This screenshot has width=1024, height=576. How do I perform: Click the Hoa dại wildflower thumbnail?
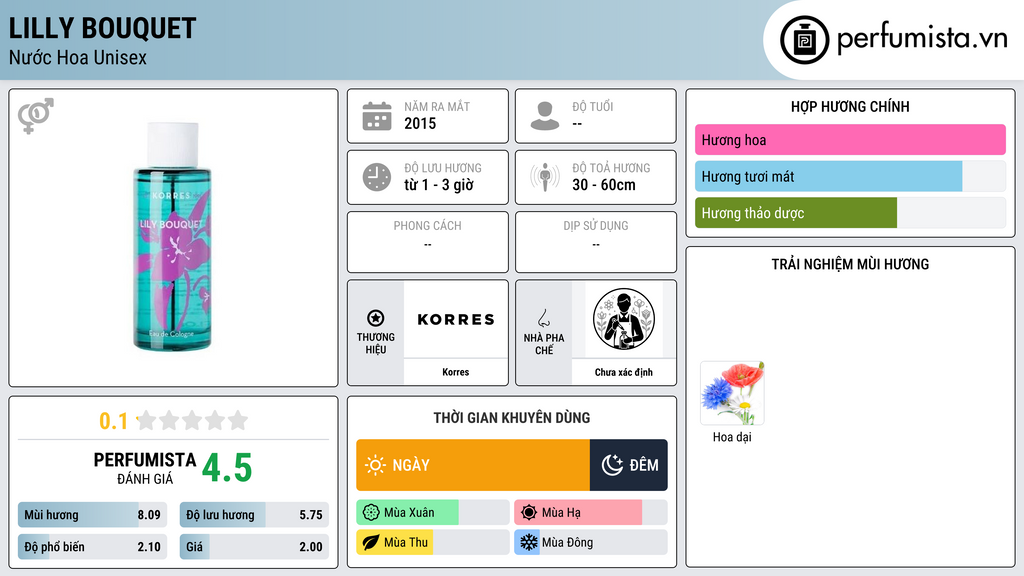(x=732, y=394)
